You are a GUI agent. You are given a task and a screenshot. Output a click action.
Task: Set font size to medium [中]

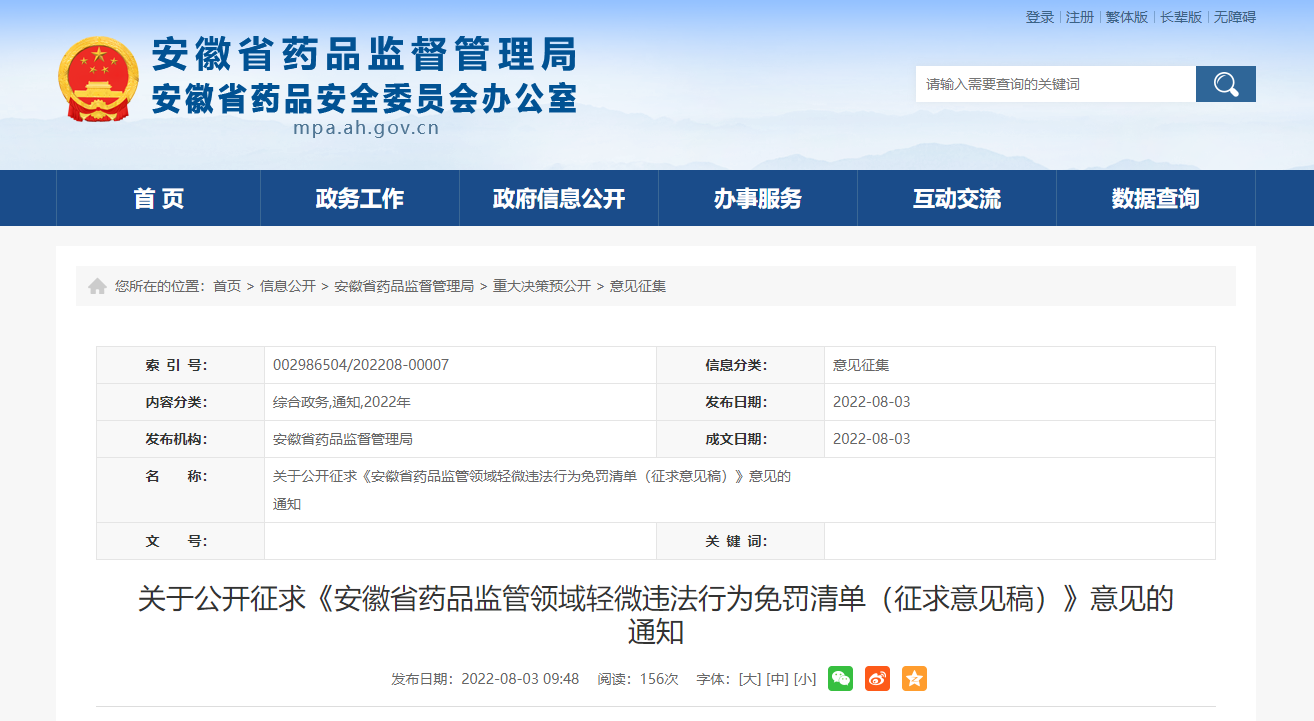click(777, 679)
